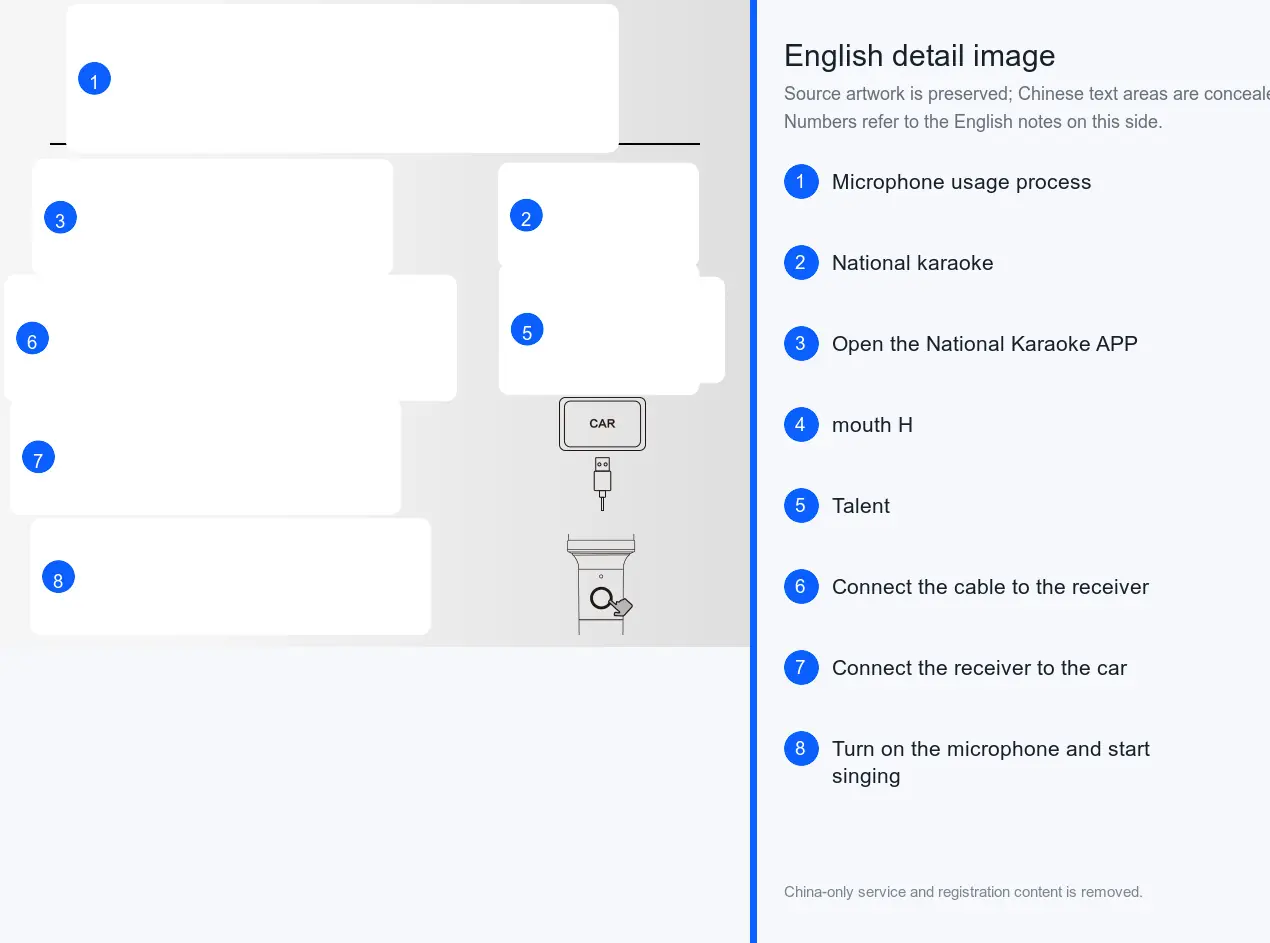
Task: Click badge 5 beside 'Talent'
Action: point(801,506)
